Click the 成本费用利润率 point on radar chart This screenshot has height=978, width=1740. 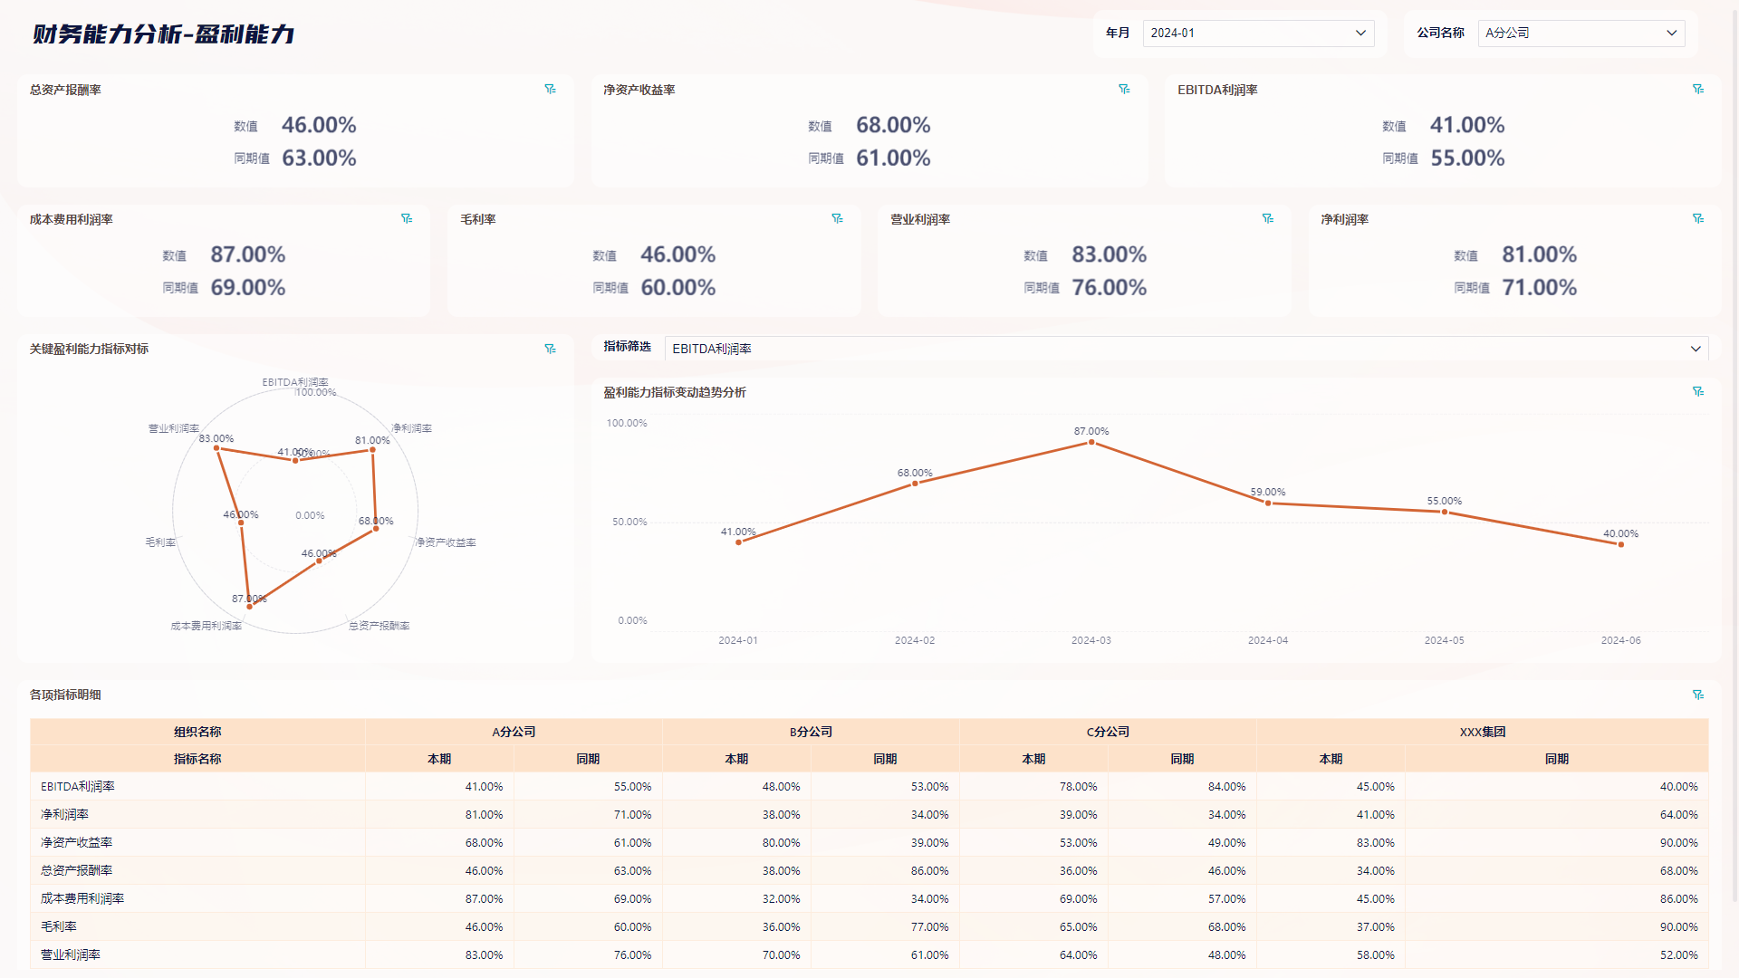click(x=250, y=606)
